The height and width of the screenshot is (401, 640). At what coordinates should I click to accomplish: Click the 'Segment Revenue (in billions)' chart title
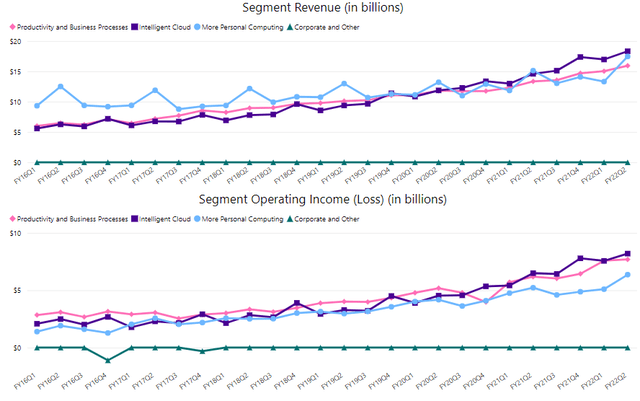(320, 9)
